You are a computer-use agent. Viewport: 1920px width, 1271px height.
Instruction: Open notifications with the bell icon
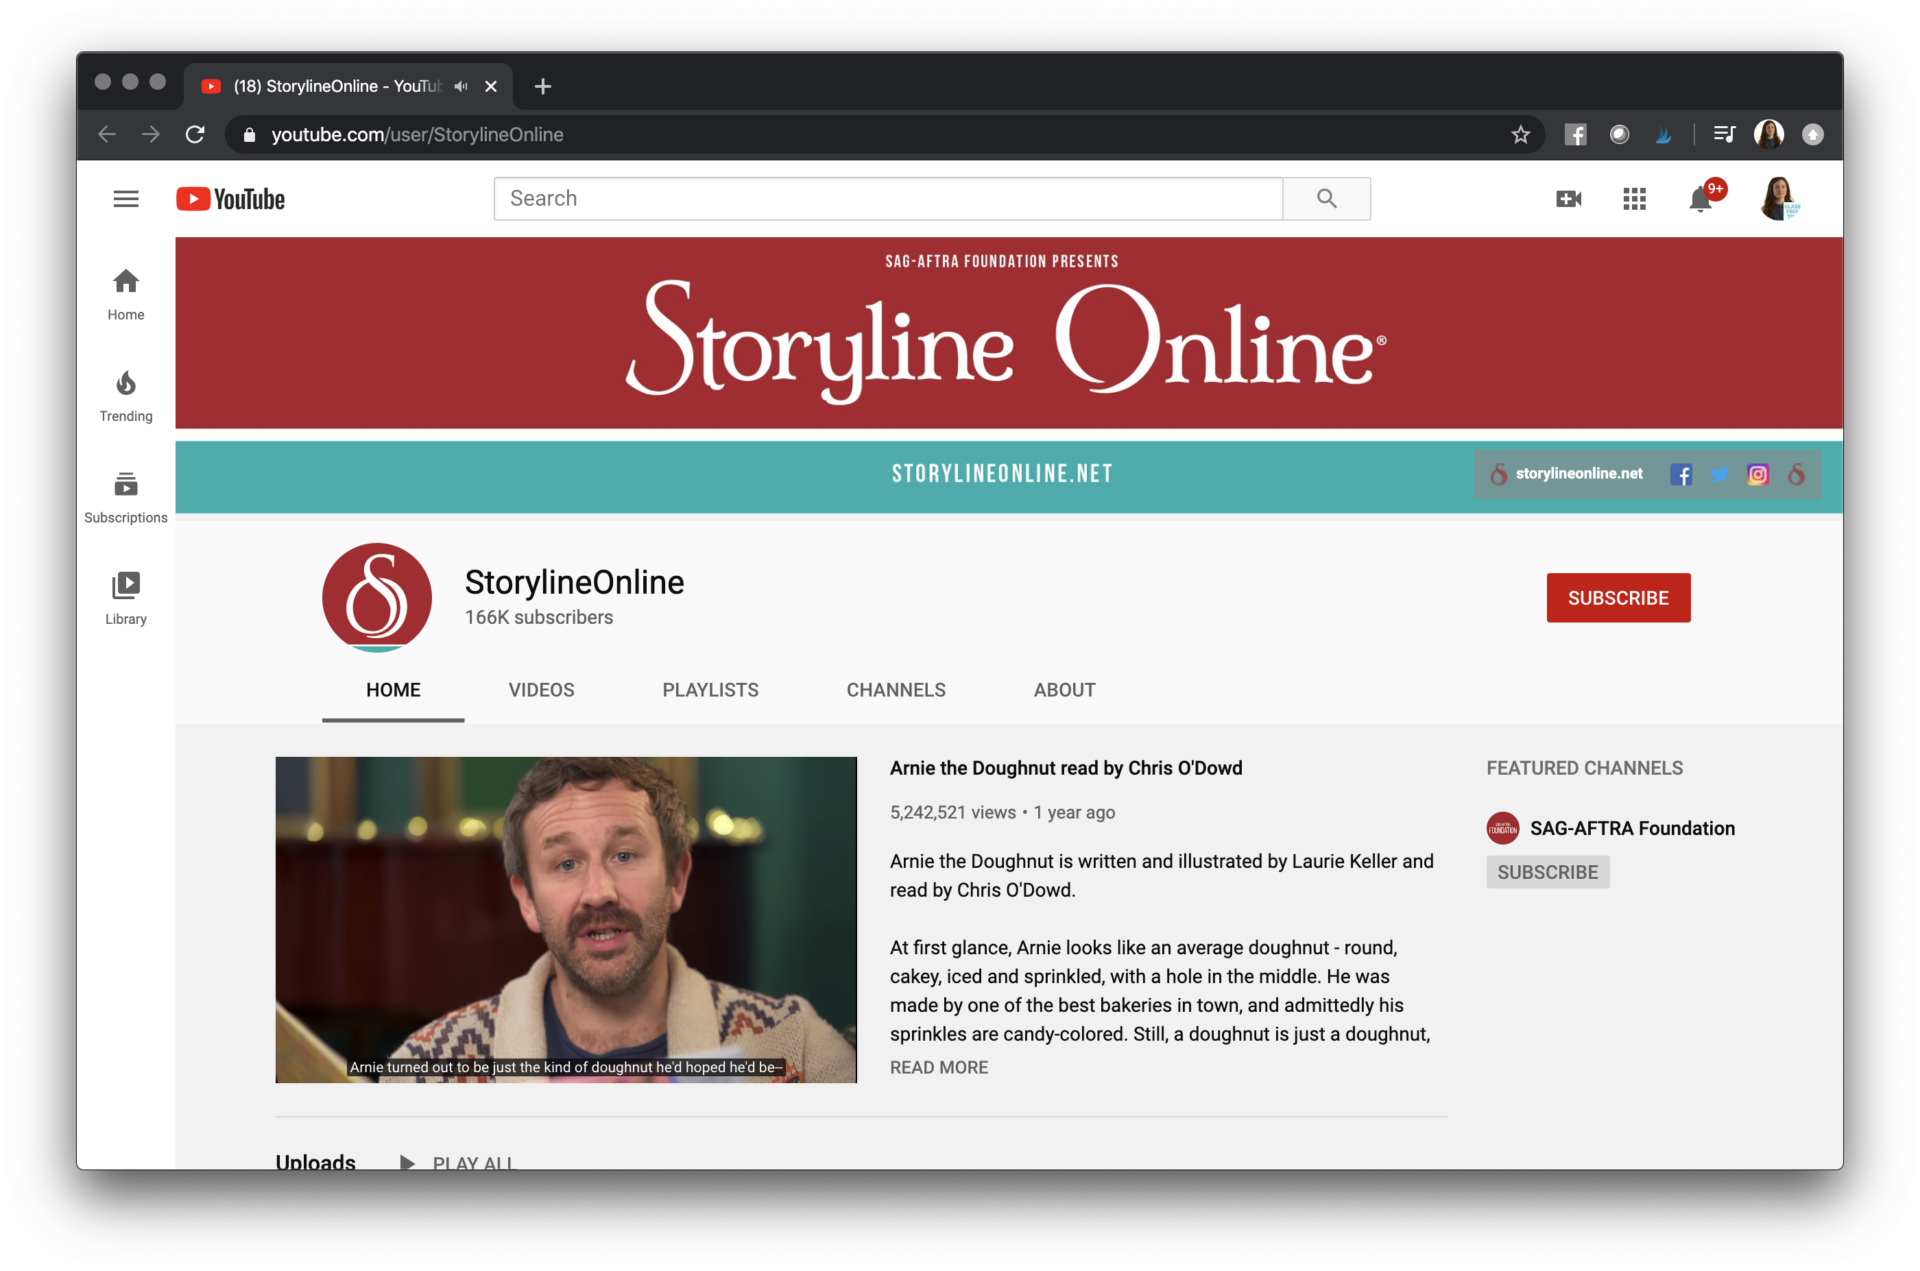(1700, 198)
